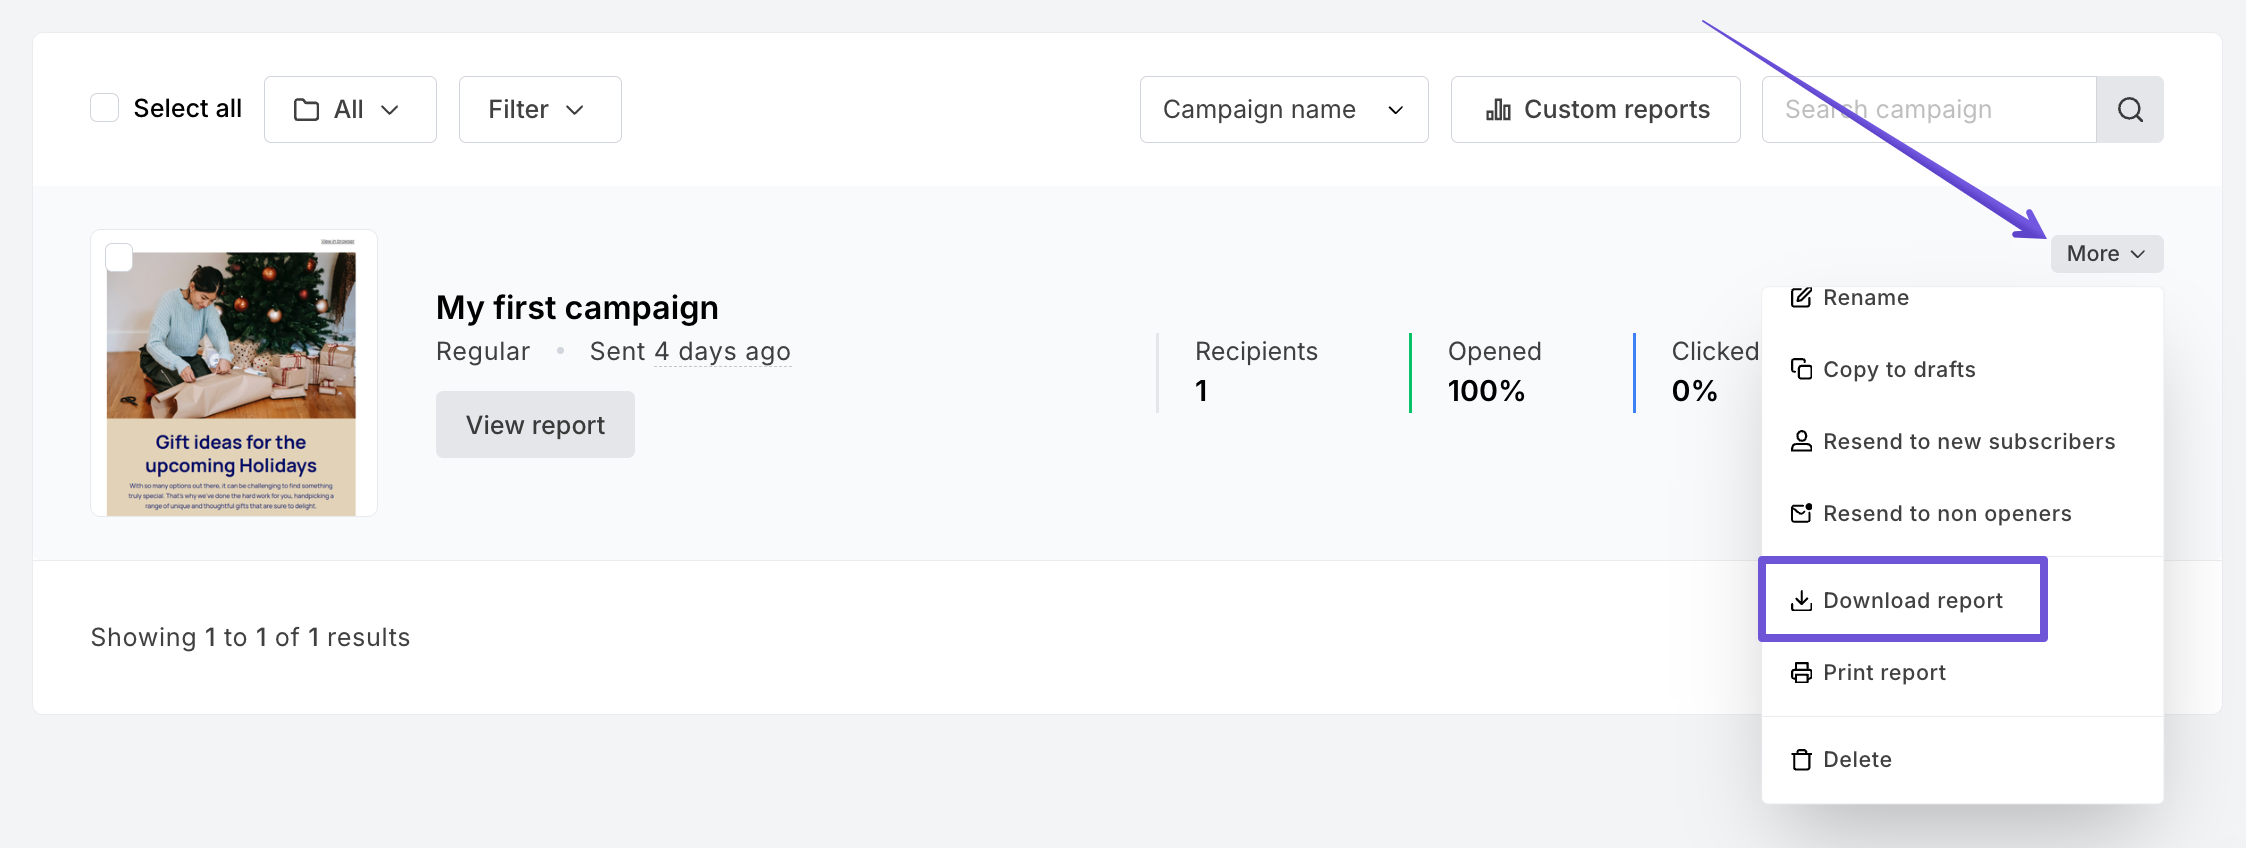Open the All folder dropdown

350,109
